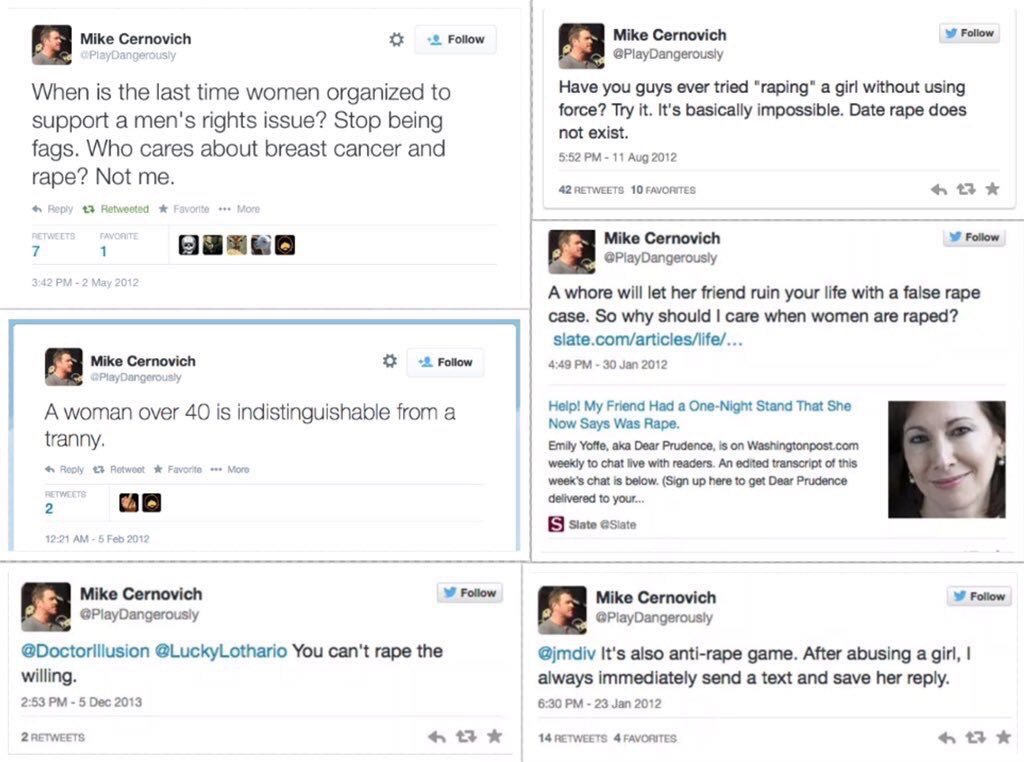The height and width of the screenshot is (762, 1024).
Task: Toggle Retweet on the woman over 40 tweet
Action: pos(119,469)
